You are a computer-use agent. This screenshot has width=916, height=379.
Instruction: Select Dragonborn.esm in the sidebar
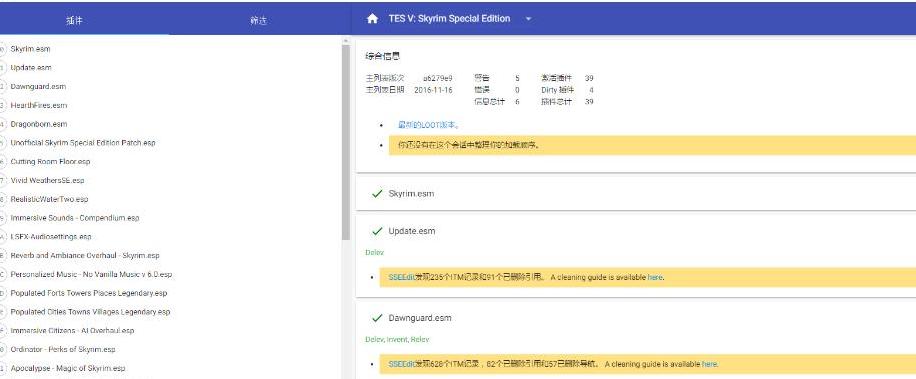point(39,124)
